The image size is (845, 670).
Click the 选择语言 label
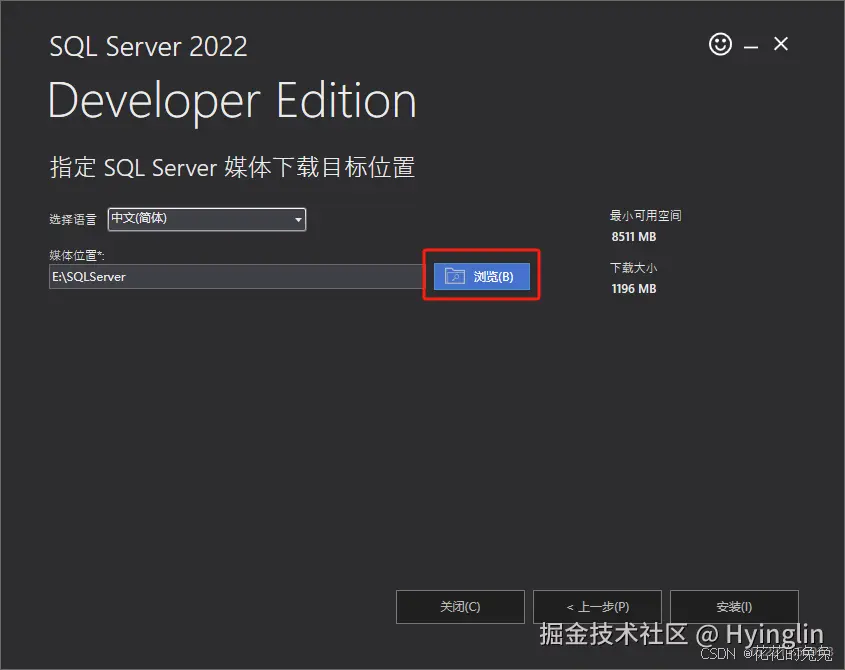tap(73, 219)
